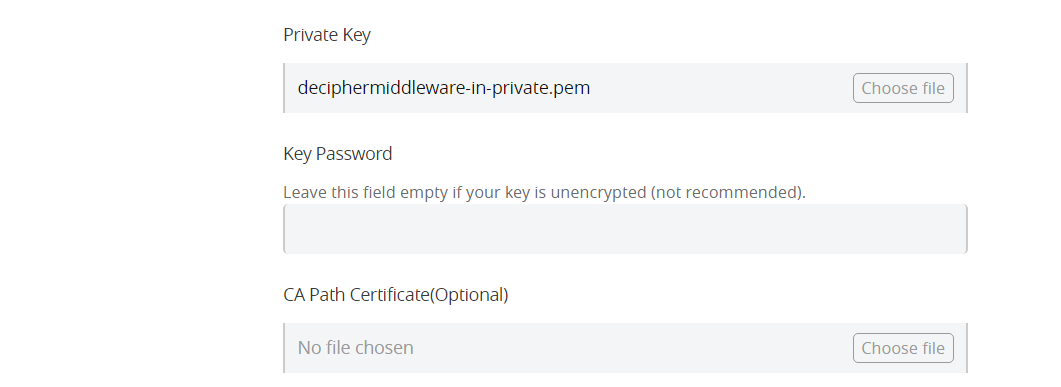Open file picker to replace the private key
The width and height of the screenshot is (1061, 387).
(903, 88)
